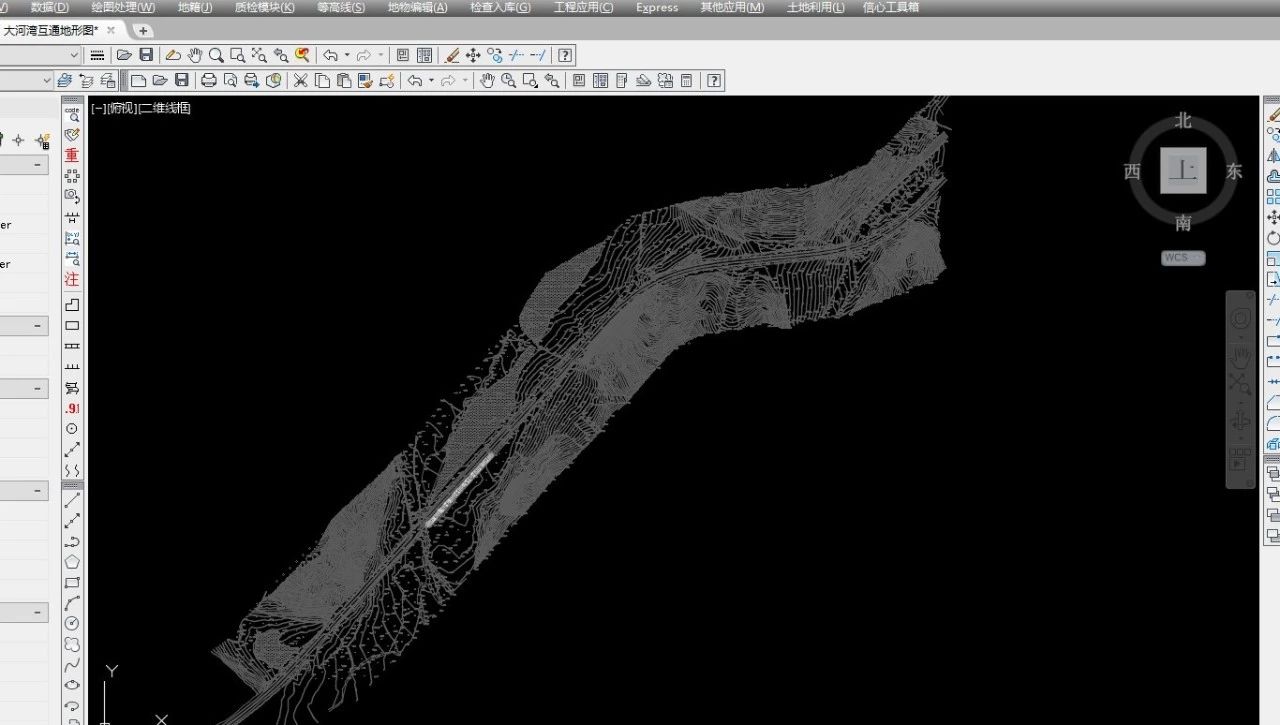This screenshot has height=725, width=1280.
Task: Select the revision cloud tool in left toolbar
Action: click(x=72, y=645)
